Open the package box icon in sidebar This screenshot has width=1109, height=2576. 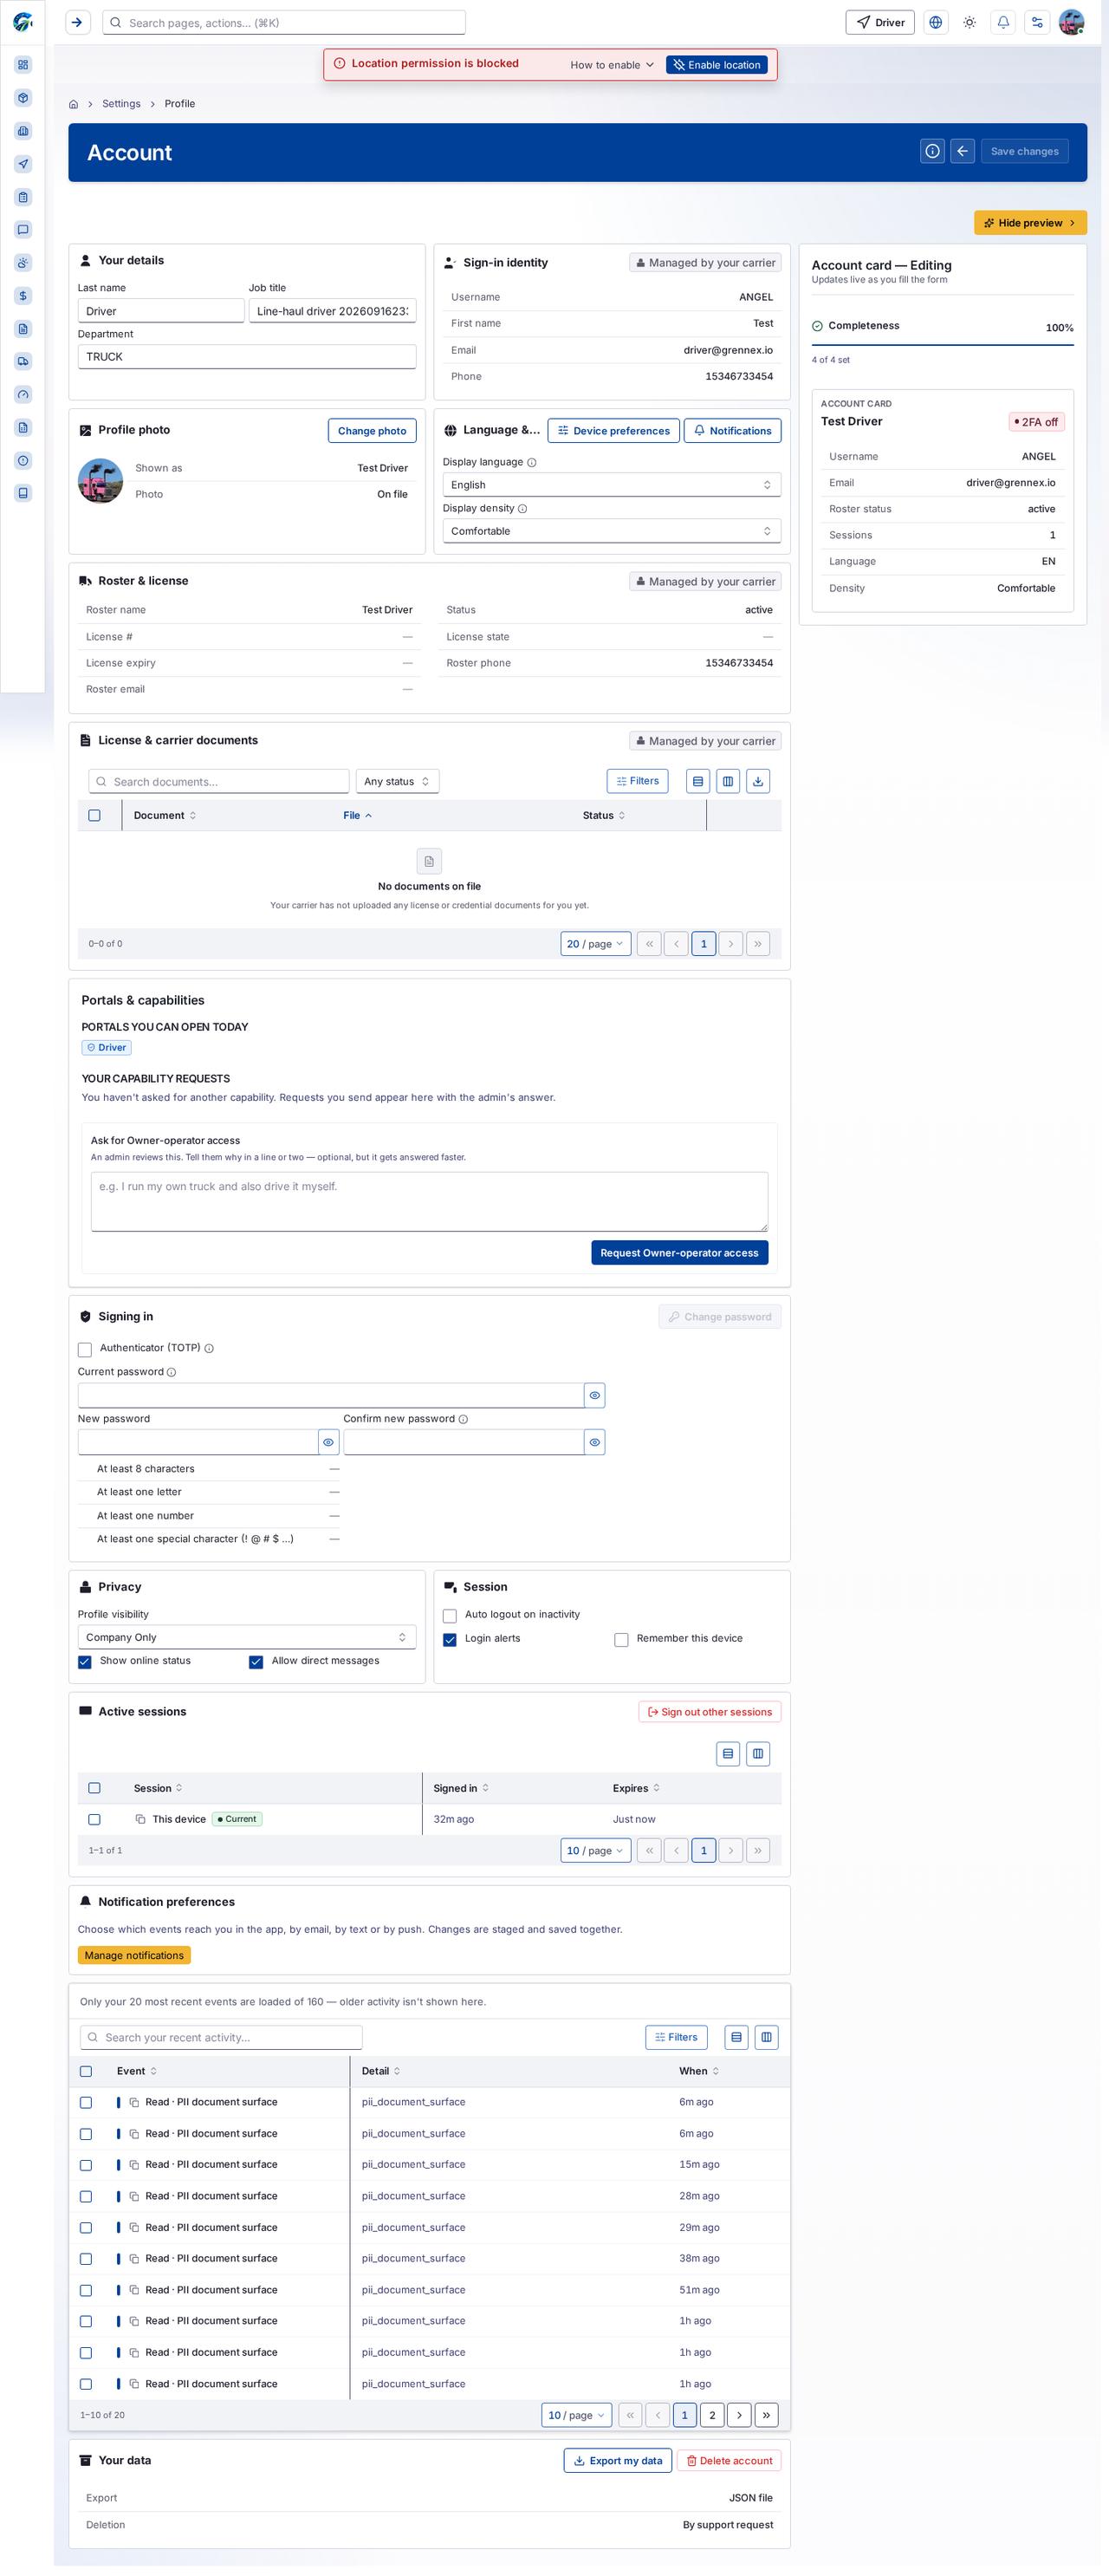click(23, 98)
